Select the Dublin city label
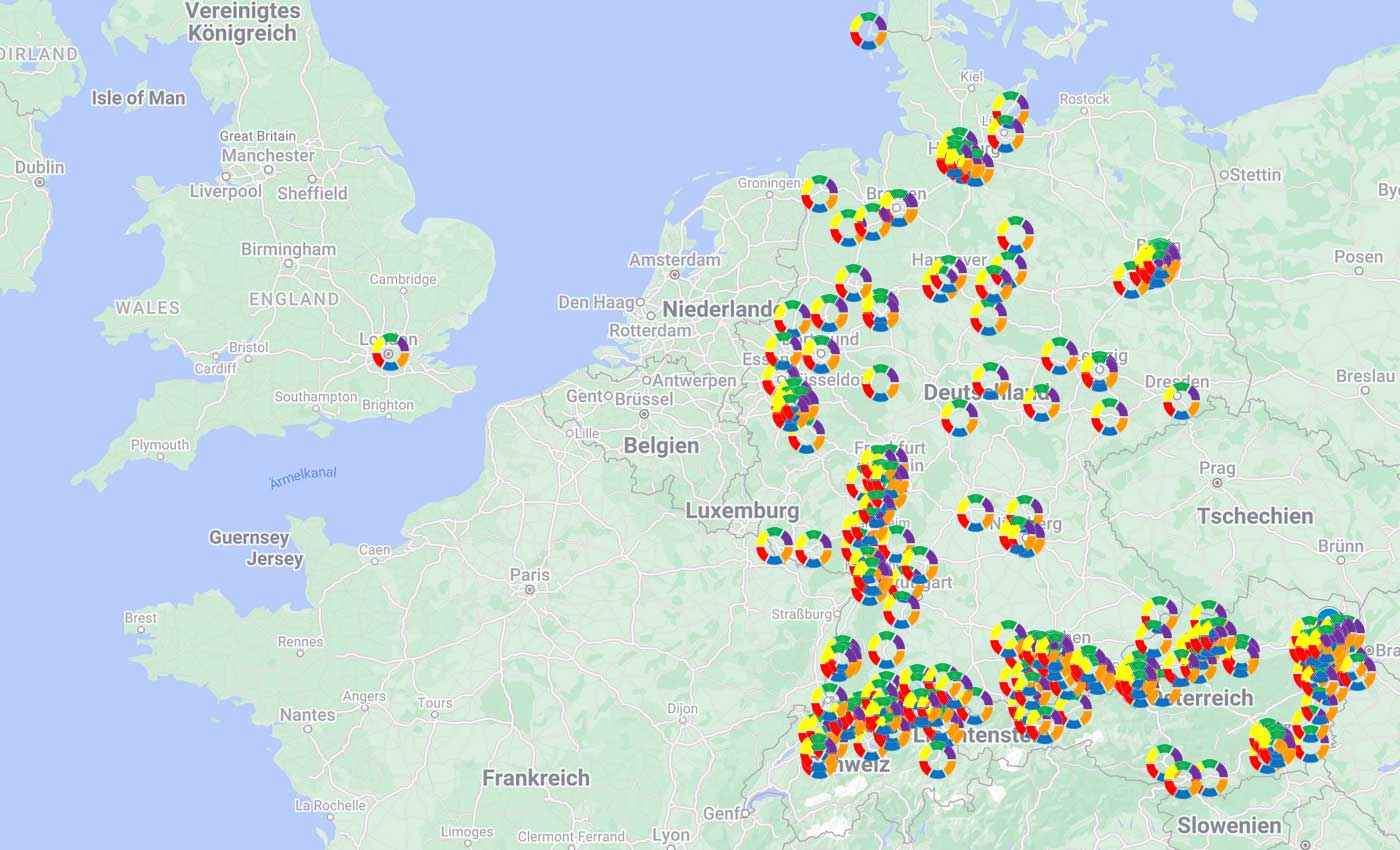1400x850 pixels. [x=40, y=167]
